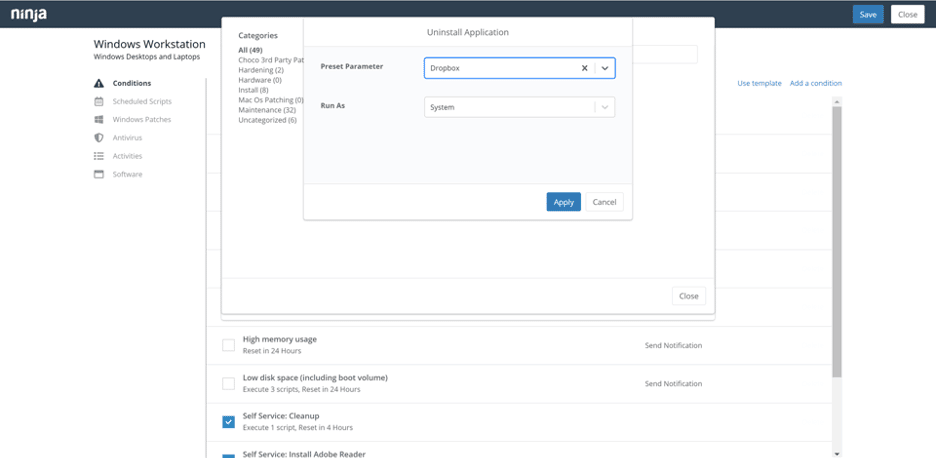
Task: Check the Low disk space condition
Action: (228, 383)
